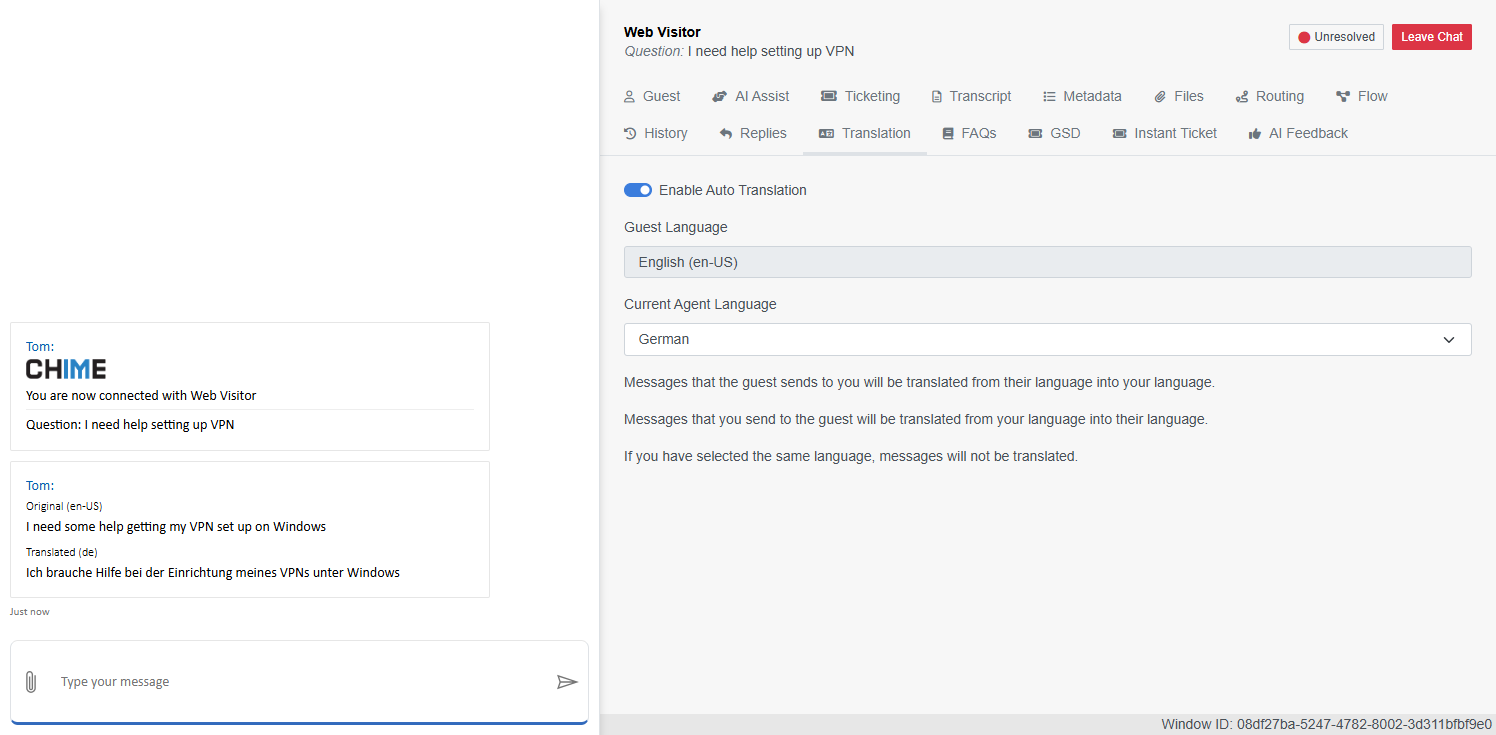Screen dimensions: 1496x735
Task: Click the AI Assist handshake icon
Action: (x=719, y=97)
